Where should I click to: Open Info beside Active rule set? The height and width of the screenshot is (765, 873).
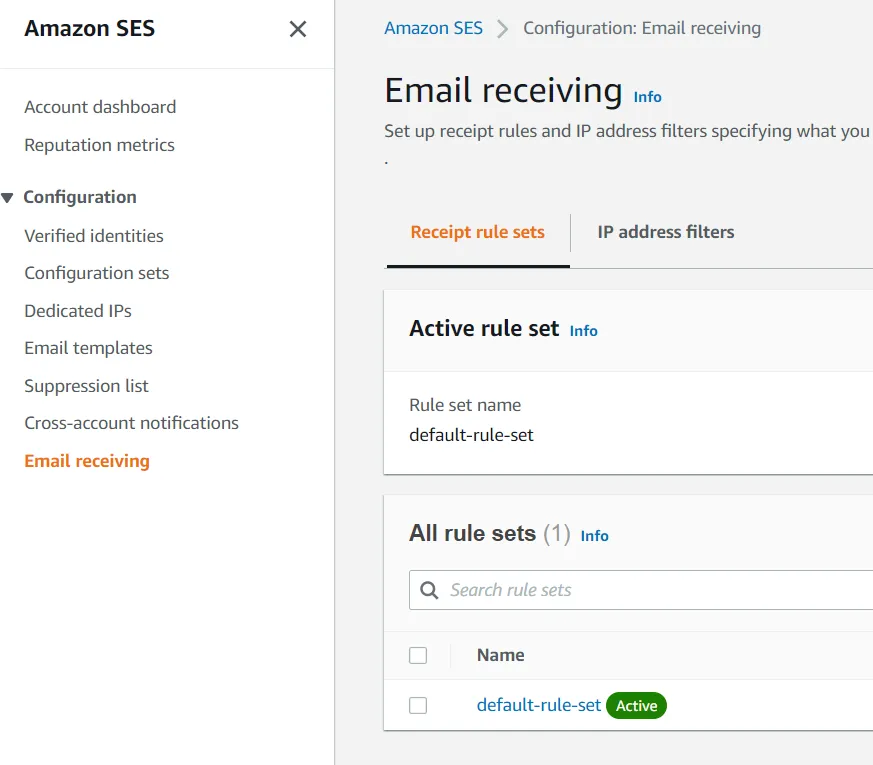[x=583, y=331]
